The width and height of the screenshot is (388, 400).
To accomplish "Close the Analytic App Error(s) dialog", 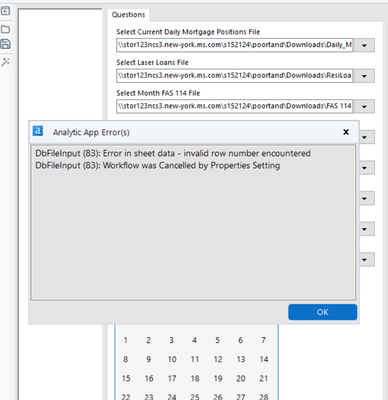I will click(346, 132).
